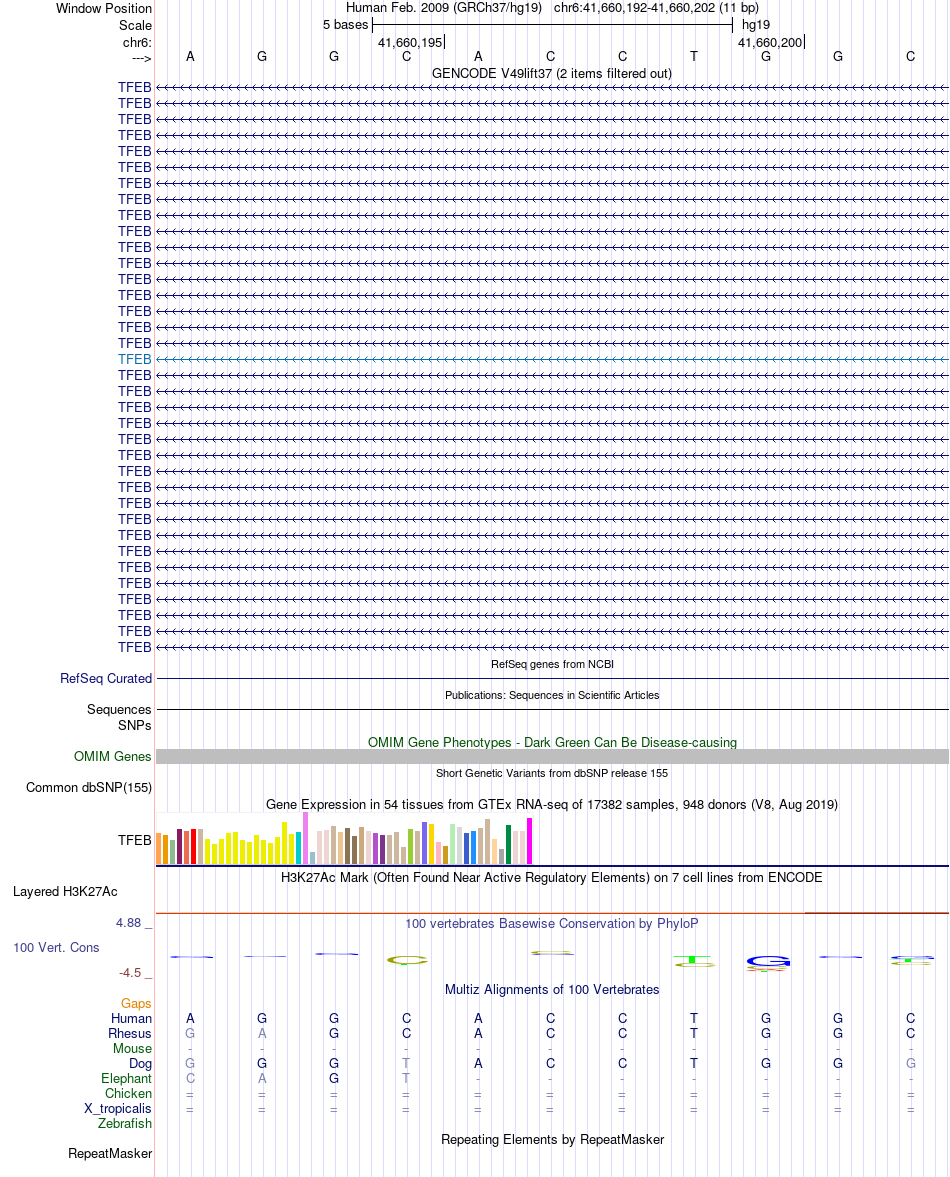The width and height of the screenshot is (950, 1177).
Task: Click the OMIM Genes track label
Action: [x=113, y=757]
